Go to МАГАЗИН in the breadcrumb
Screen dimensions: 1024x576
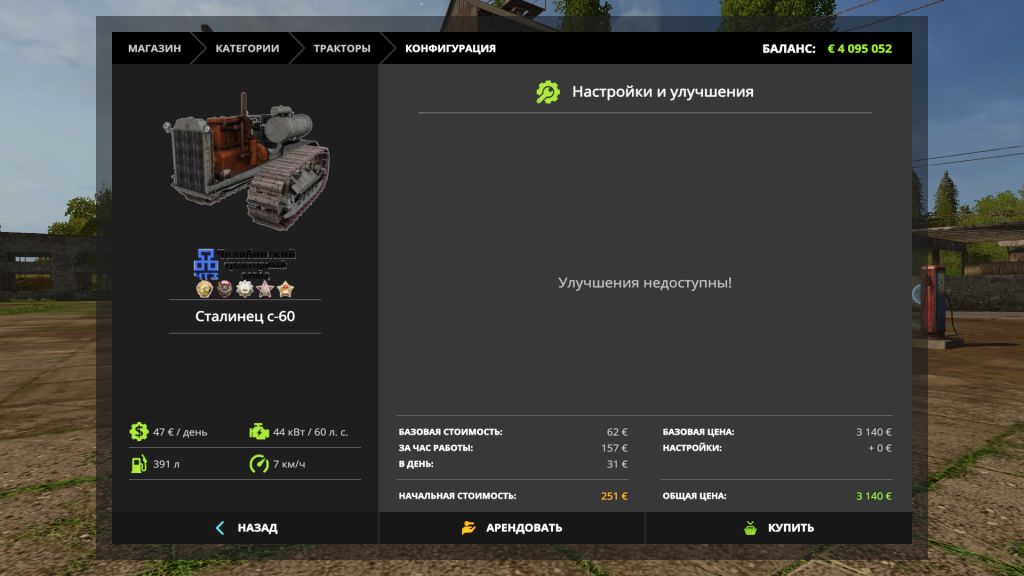[x=154, y=48]
